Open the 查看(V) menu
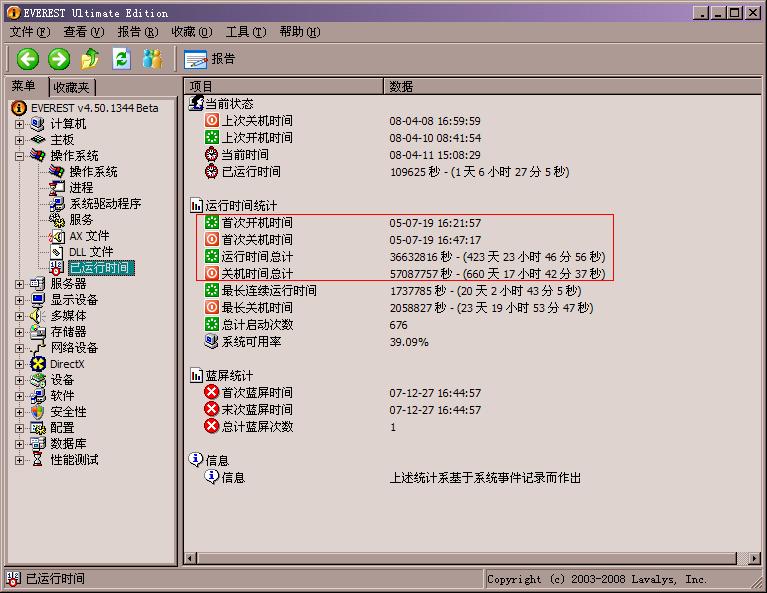 84,32
